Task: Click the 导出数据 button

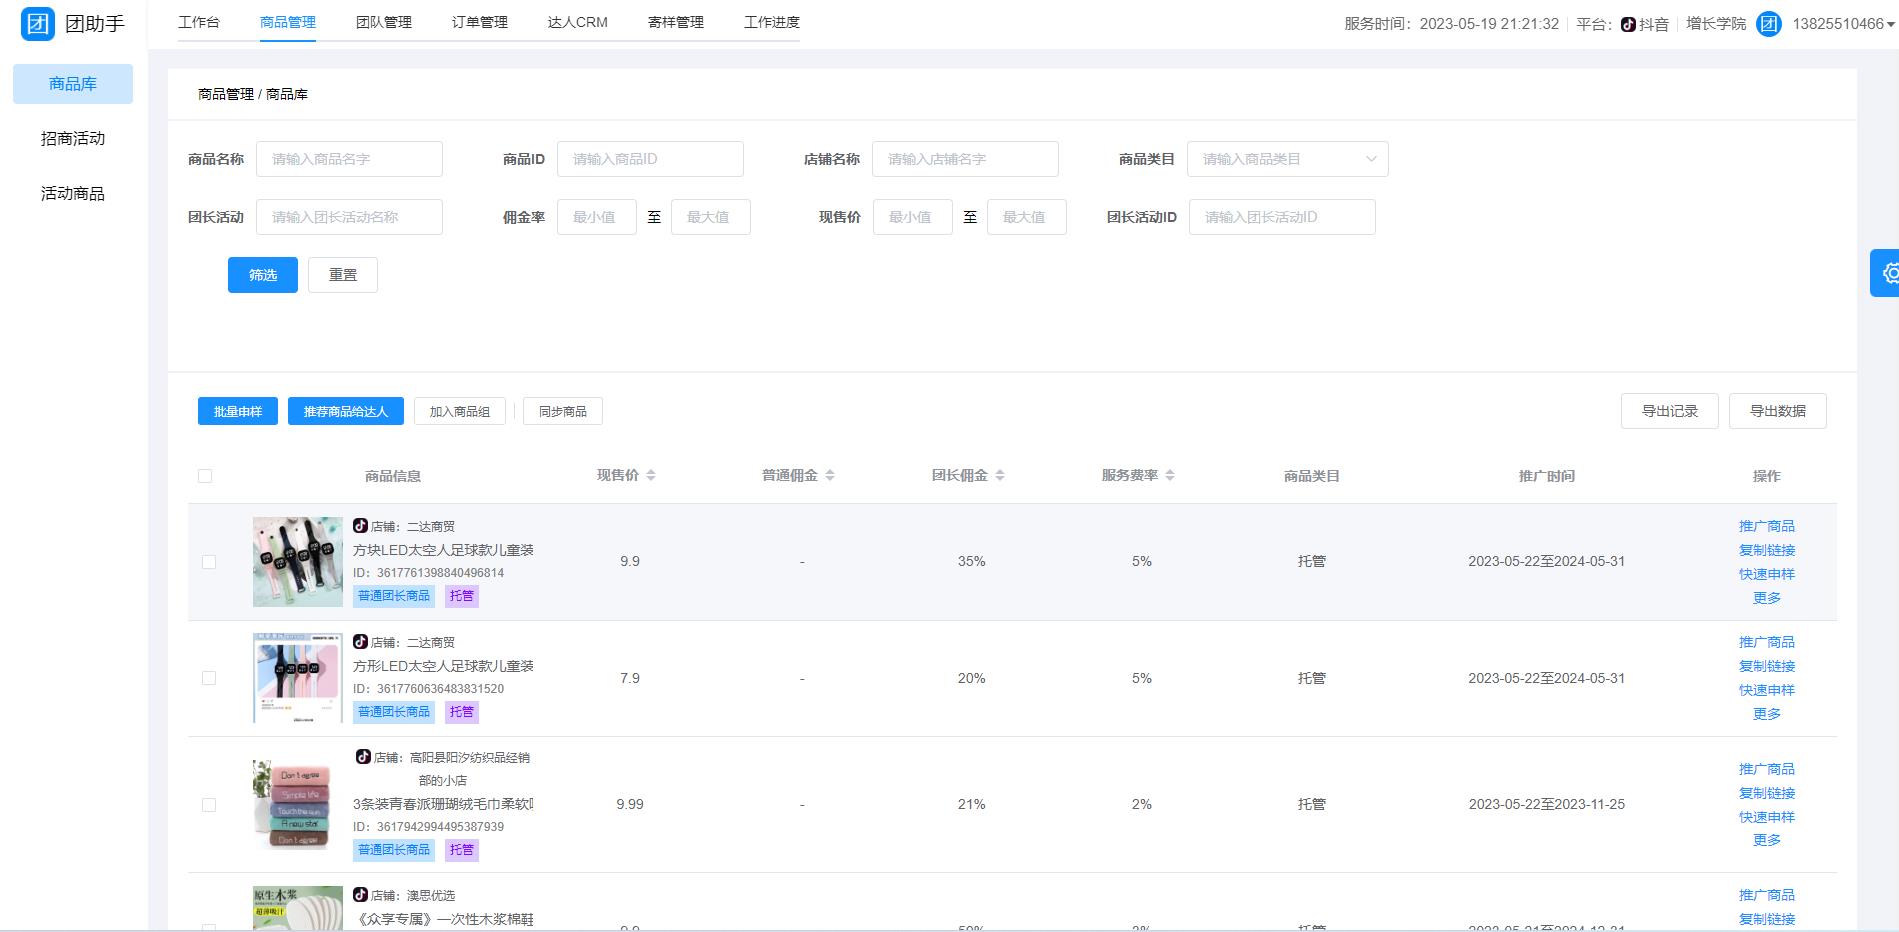Action: coord(1777,411)
